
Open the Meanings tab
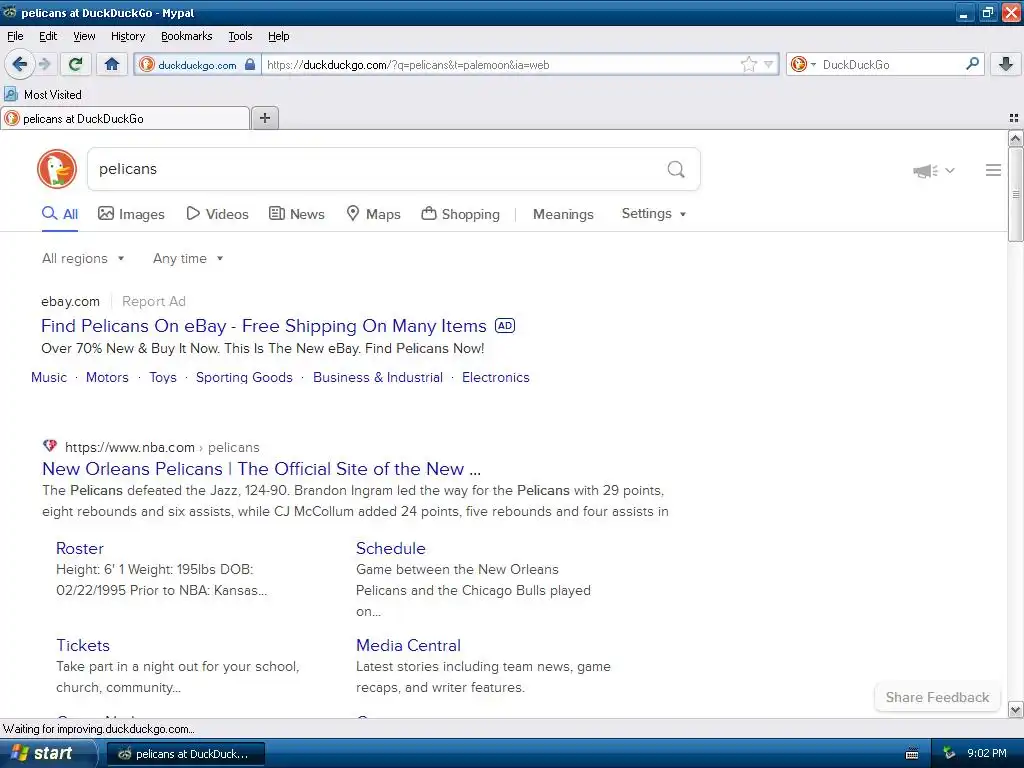(x=563, y=214)
